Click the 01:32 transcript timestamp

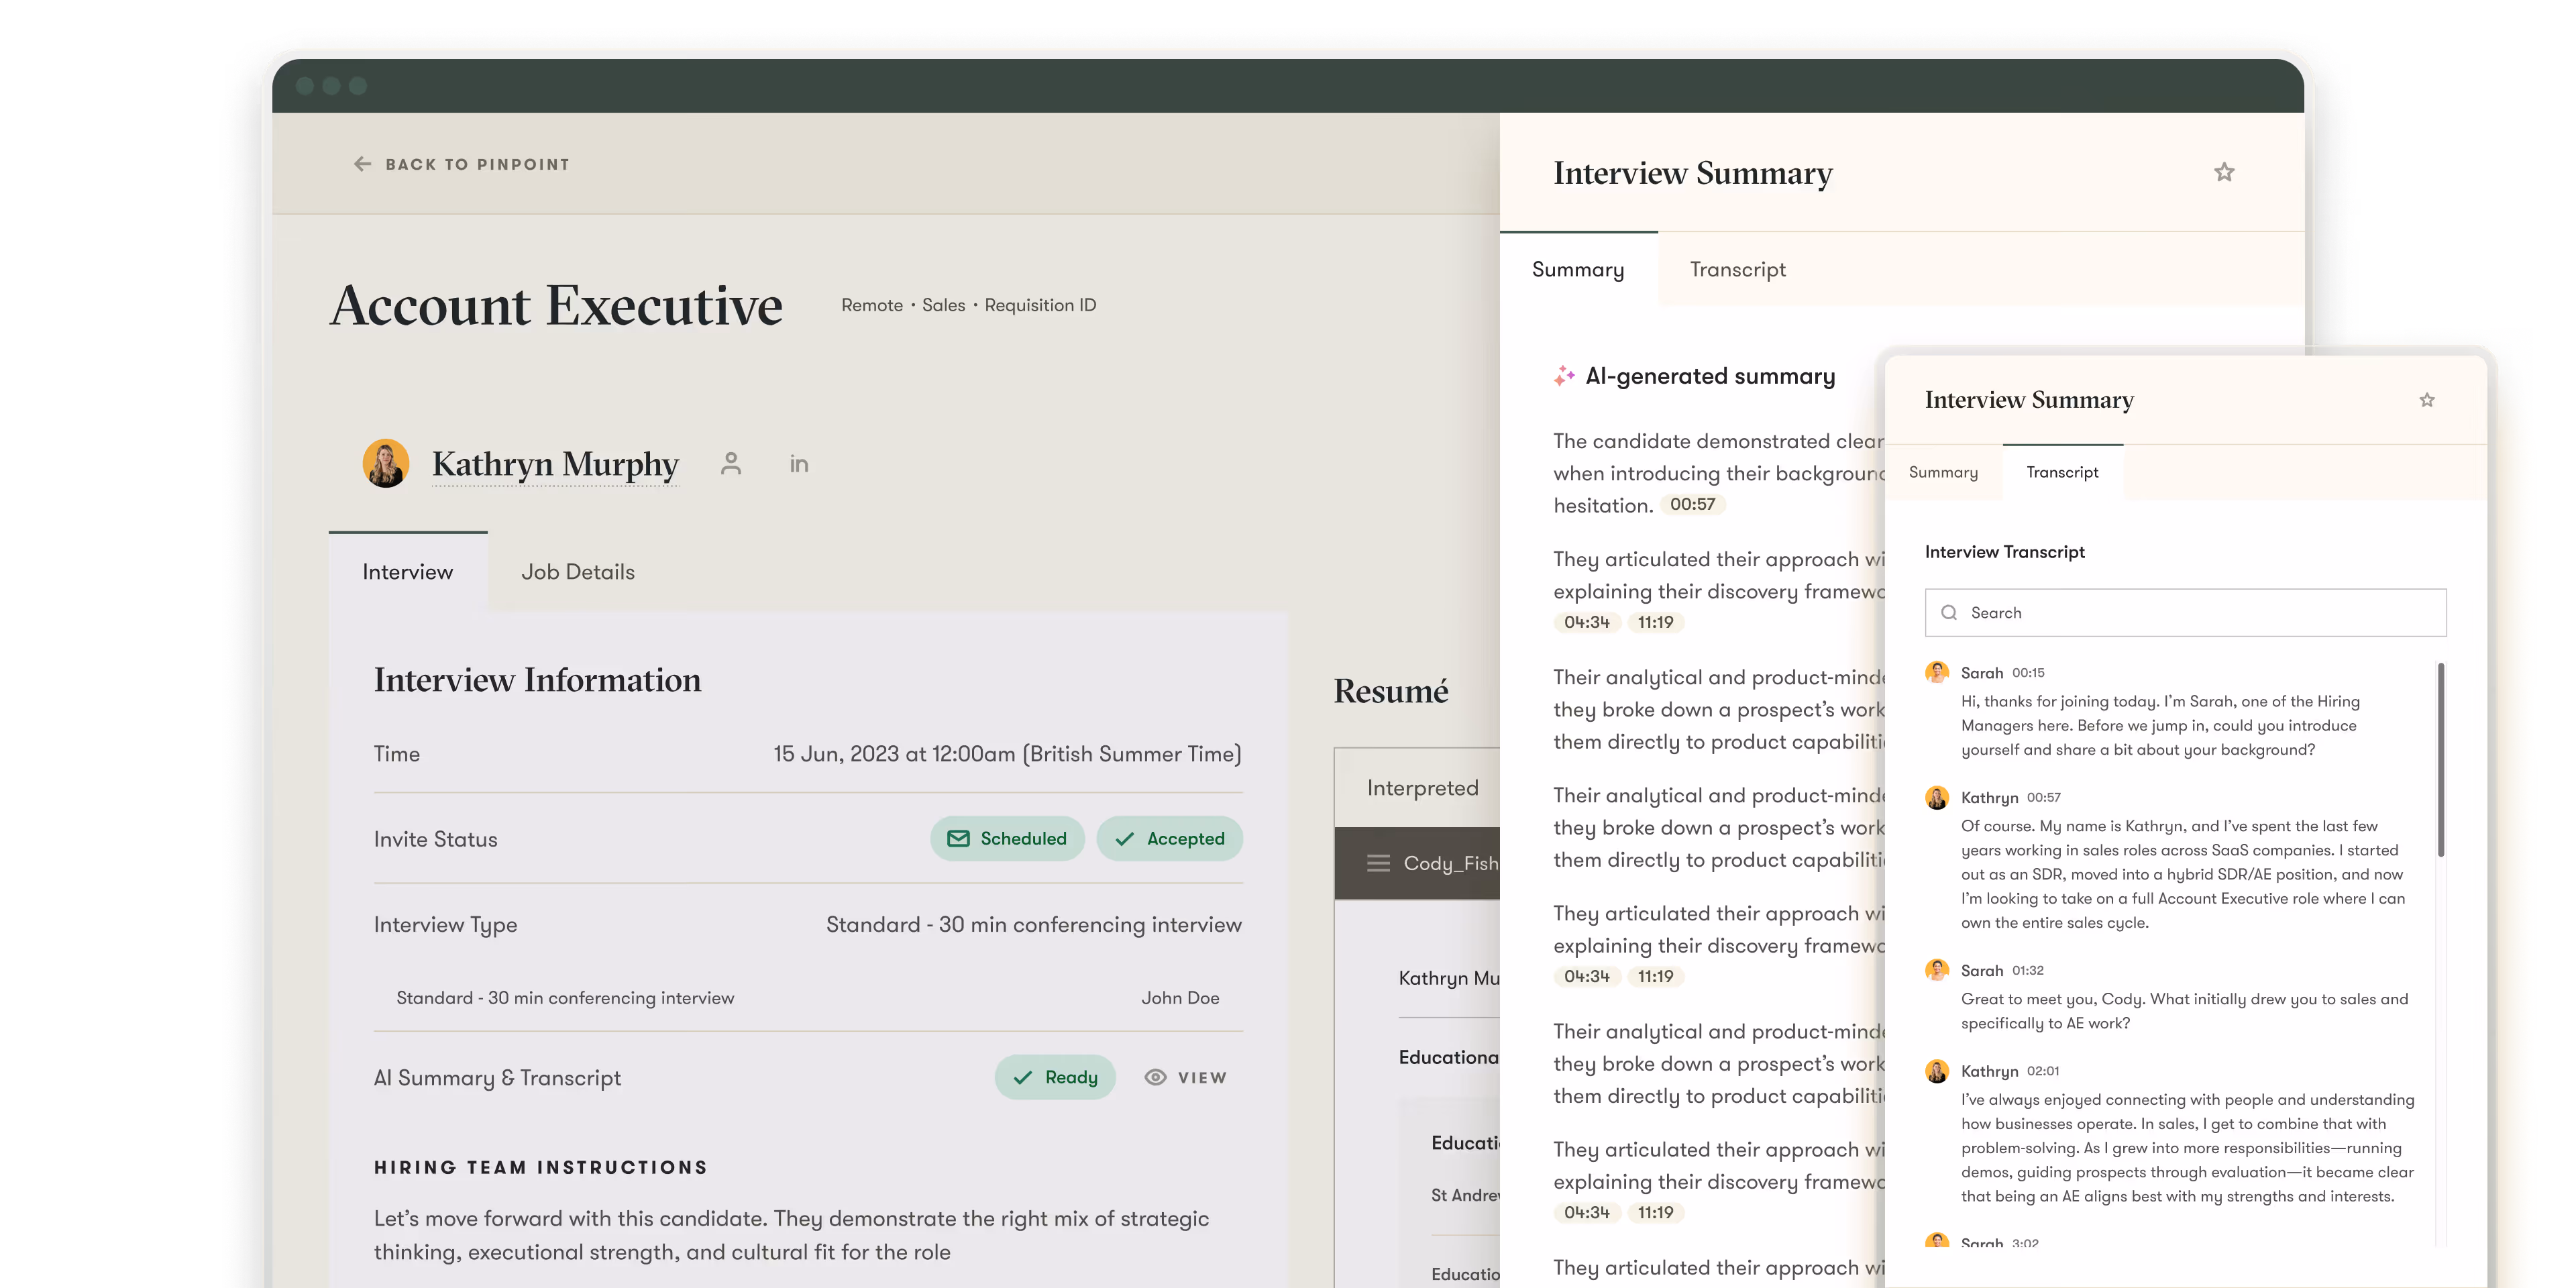2027,971
